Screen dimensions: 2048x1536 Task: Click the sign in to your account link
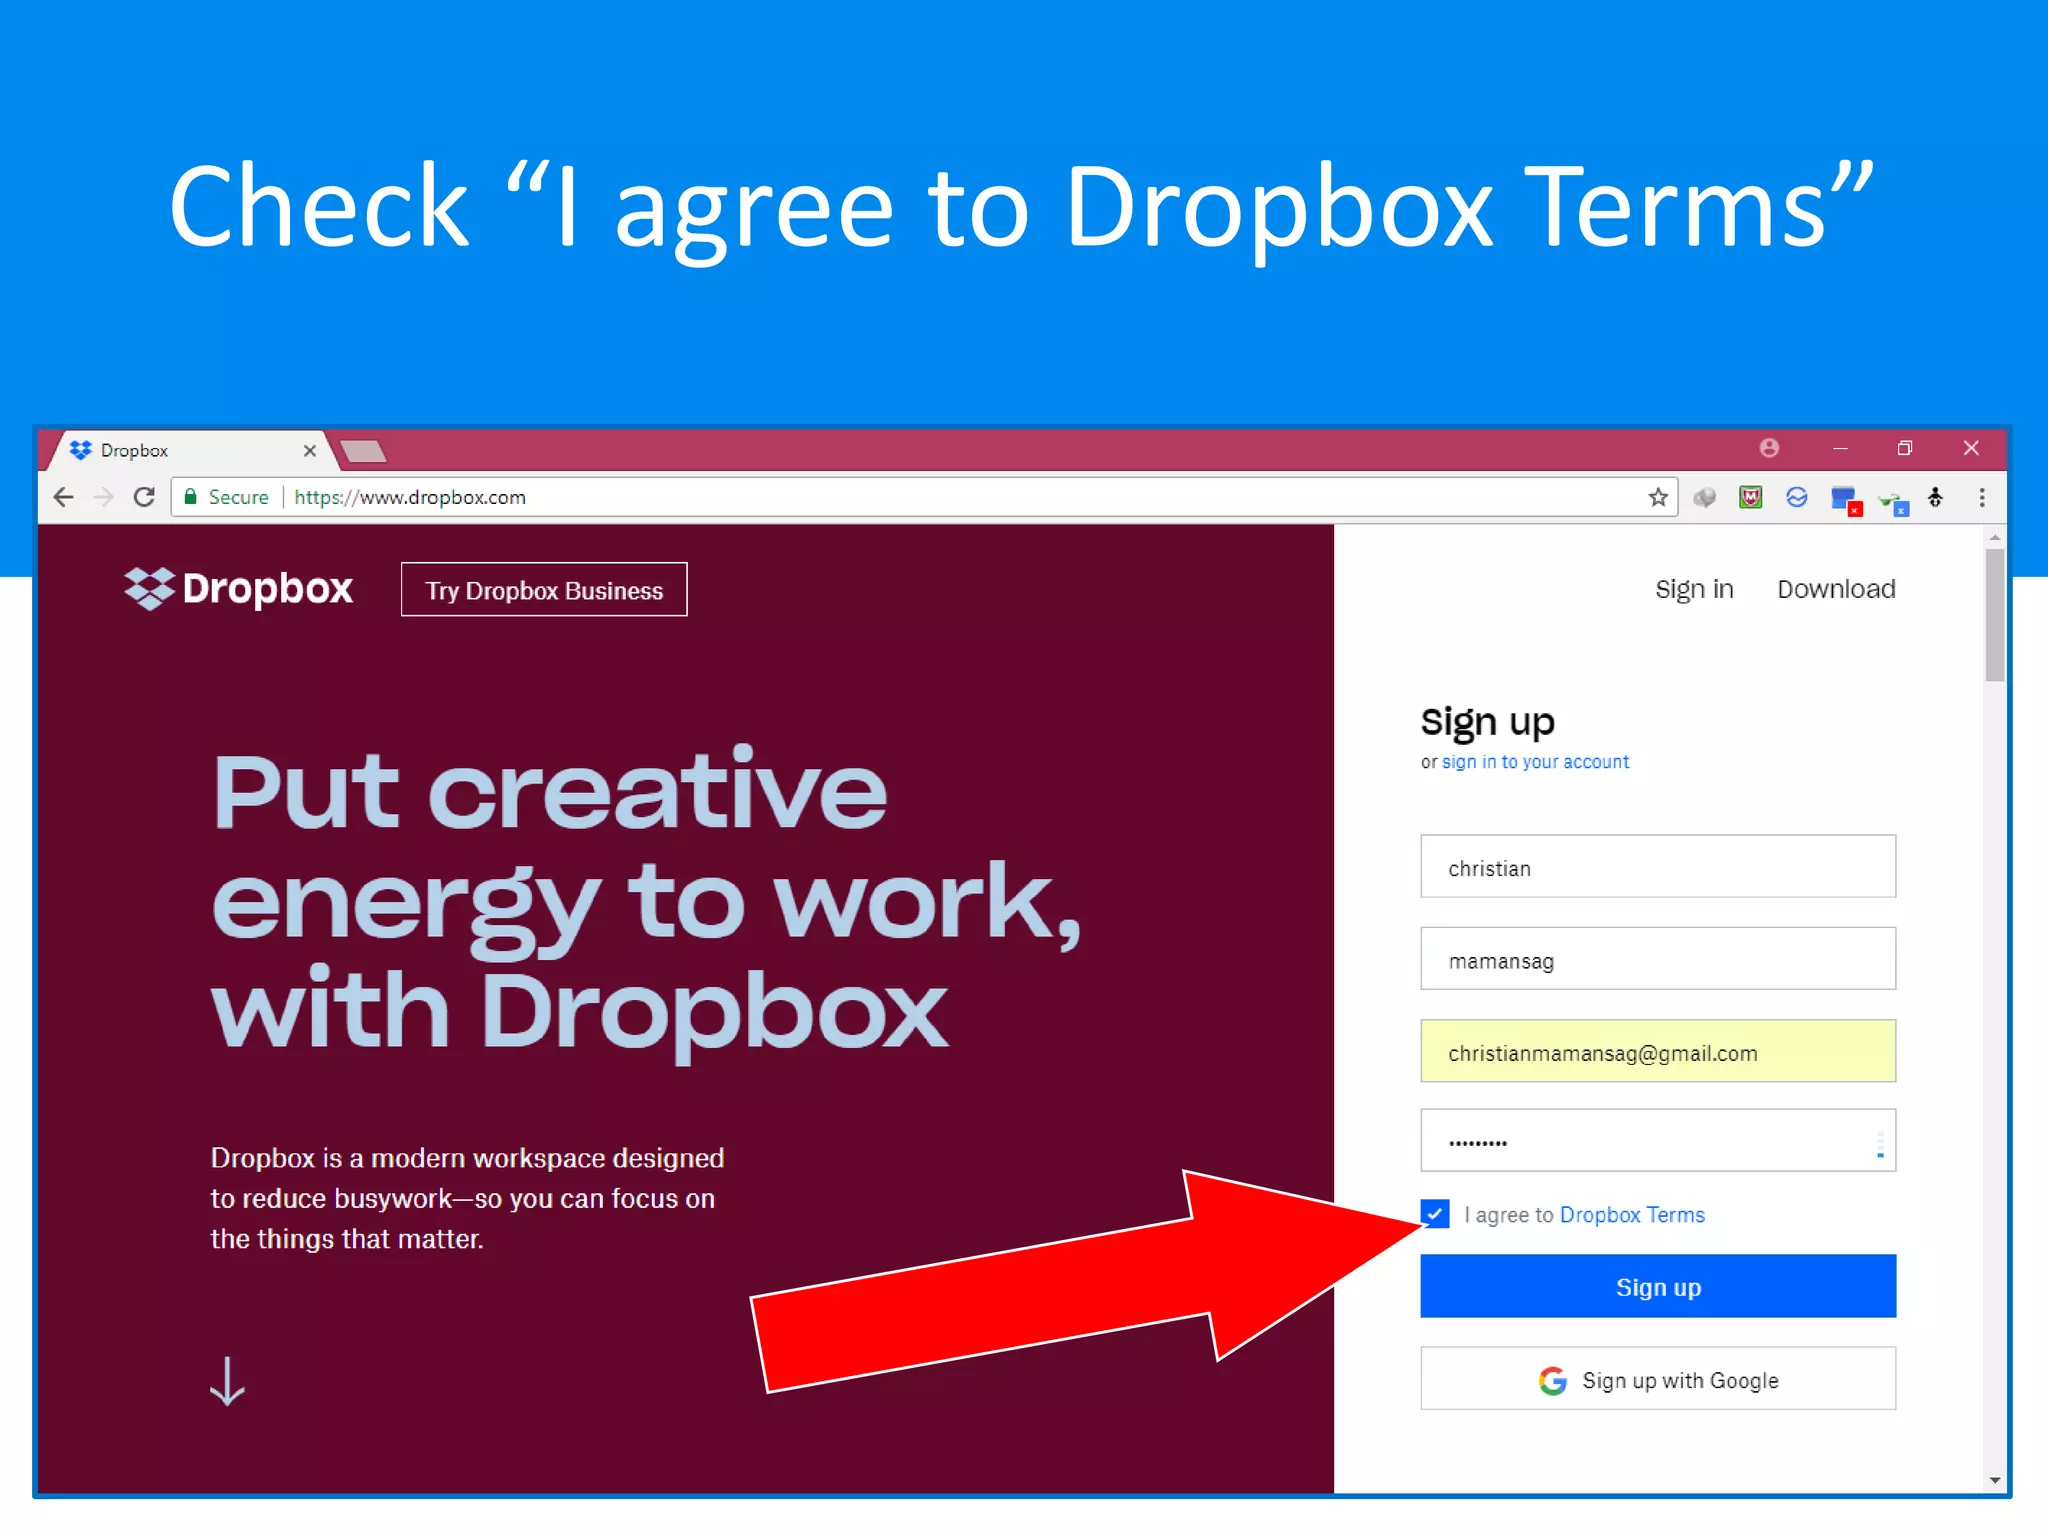tap(1535, 762)
